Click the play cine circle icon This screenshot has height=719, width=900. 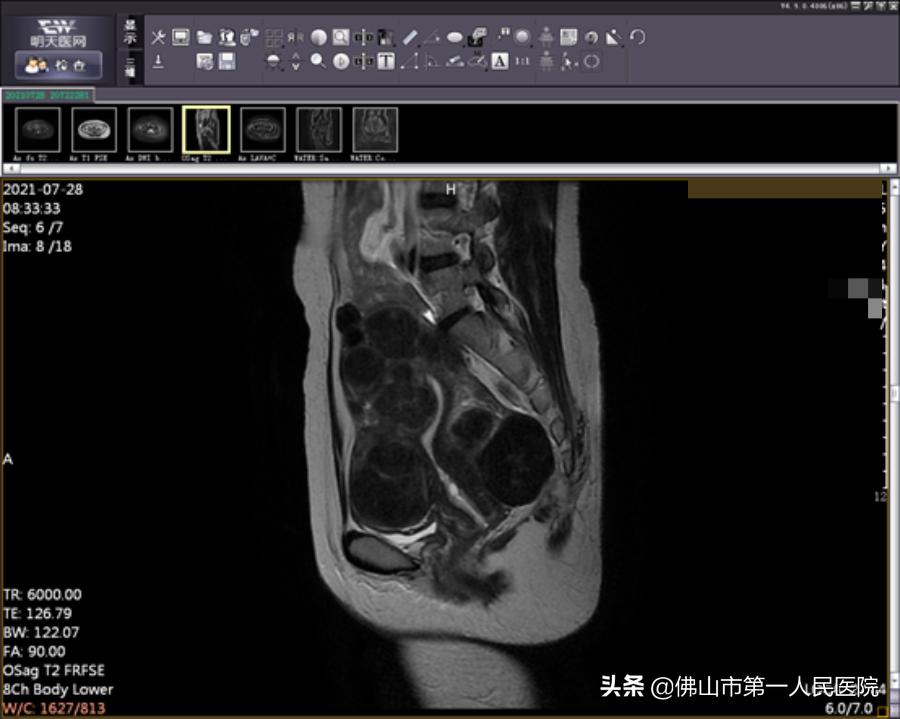coord(341,61)
